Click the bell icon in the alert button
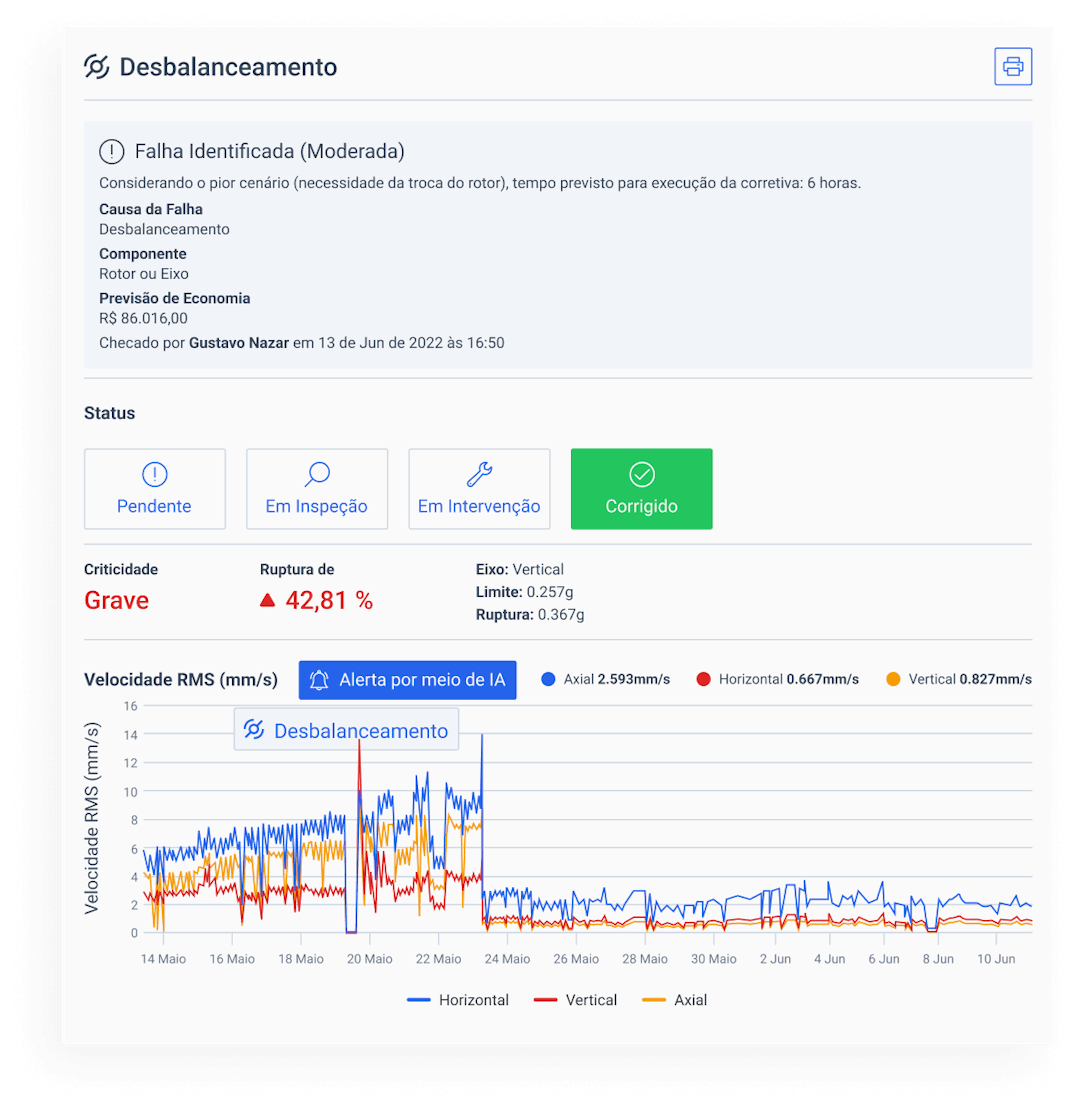Screen dimensions: 1080x1109 (319, 680)
